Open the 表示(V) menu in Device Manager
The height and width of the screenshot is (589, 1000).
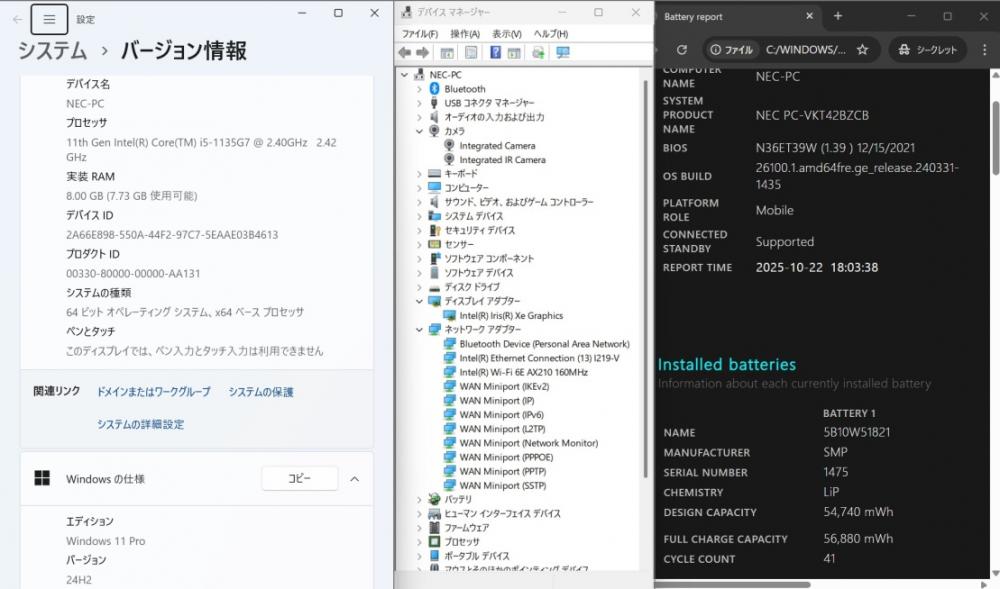(506, 33)
